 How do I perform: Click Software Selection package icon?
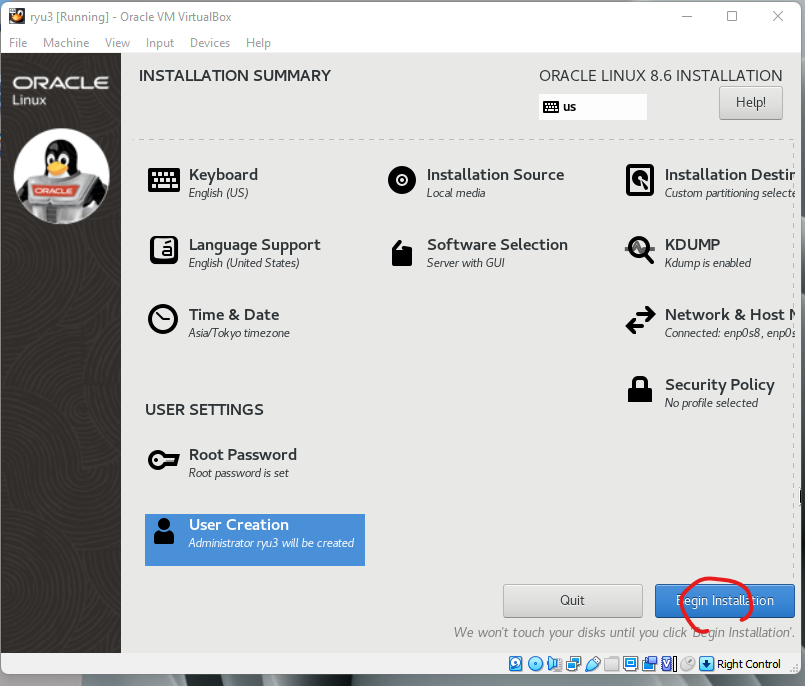[402, 253]
